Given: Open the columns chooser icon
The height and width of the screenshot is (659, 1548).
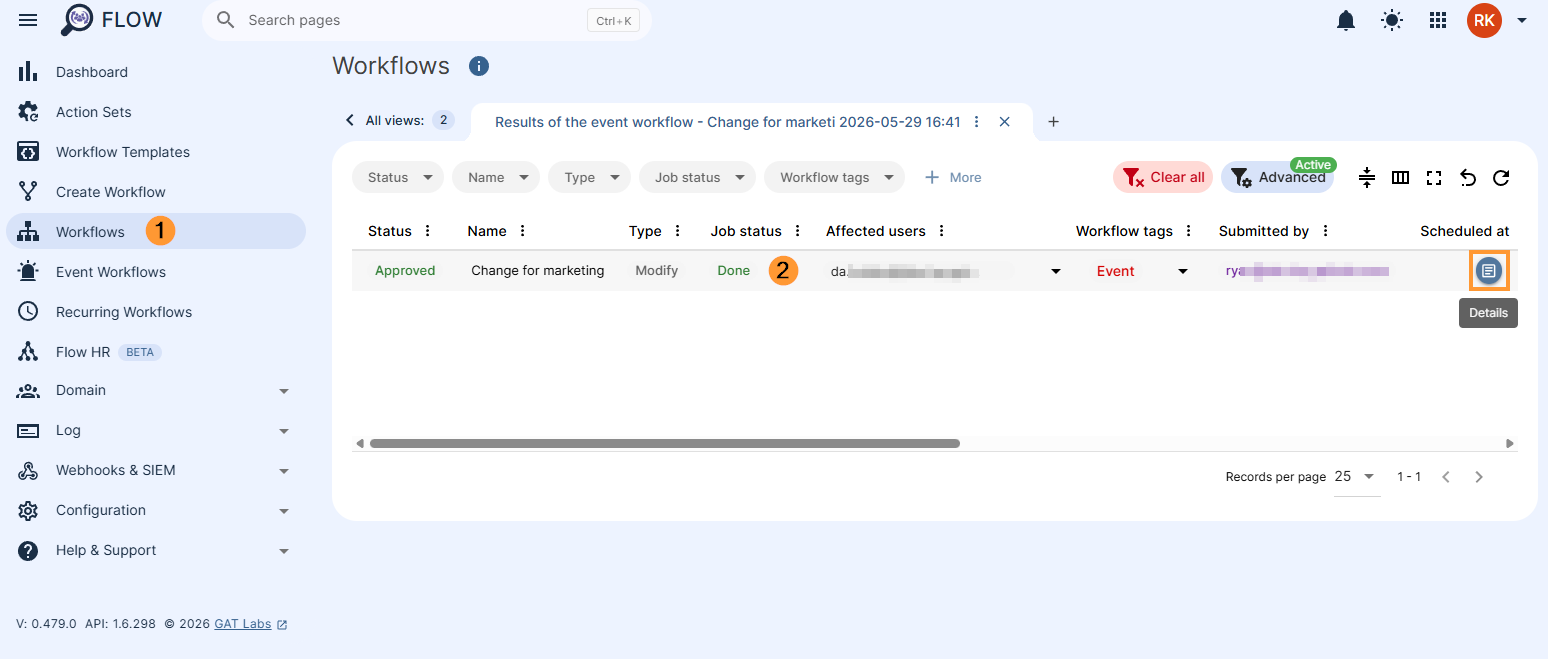Looking at the screenshot, I should [1401, 178].
